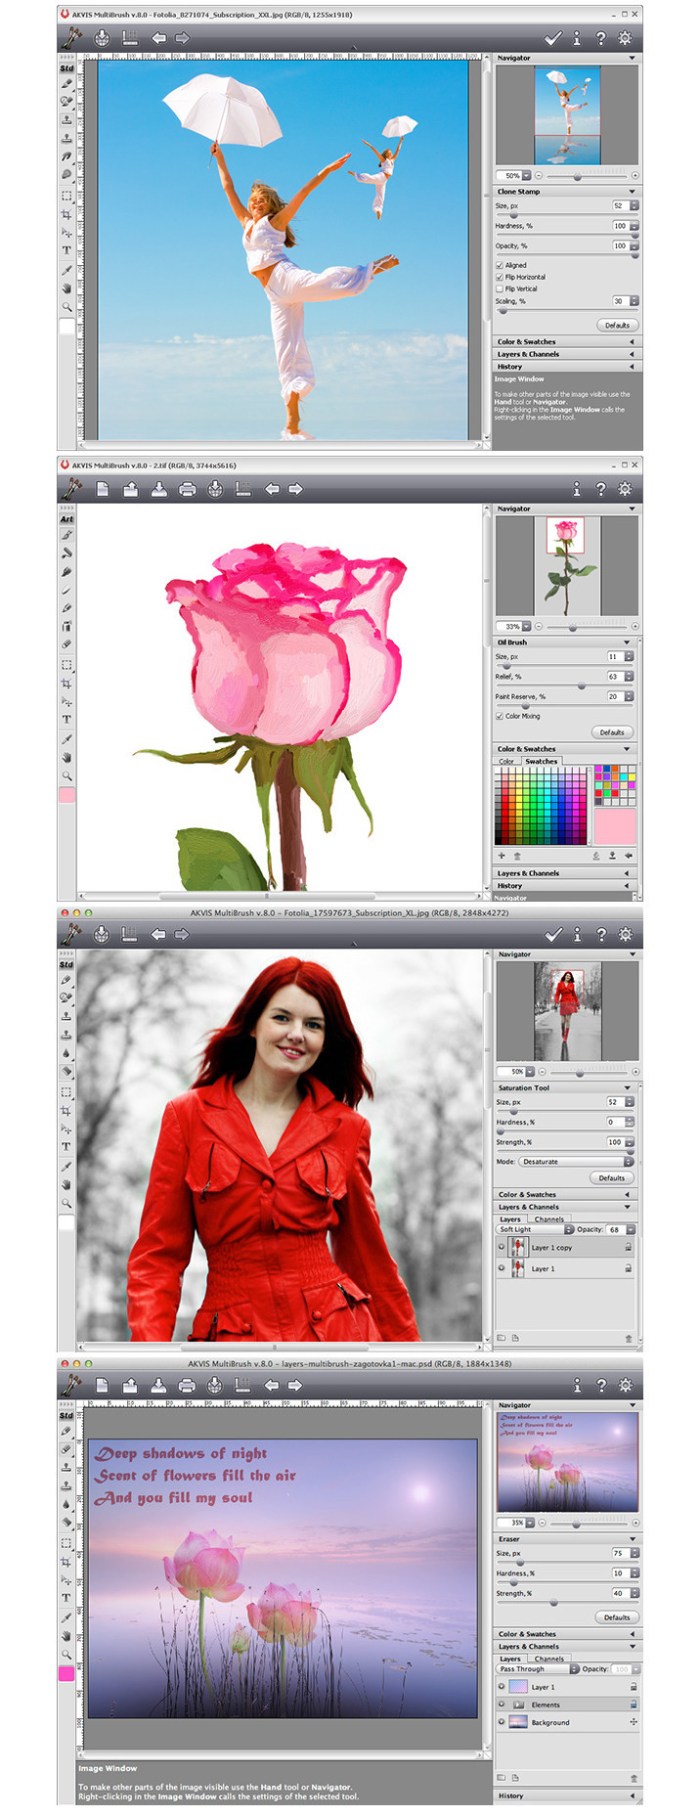Switch the Std toolbar mode in the dancer window

(x=67, y=68)
